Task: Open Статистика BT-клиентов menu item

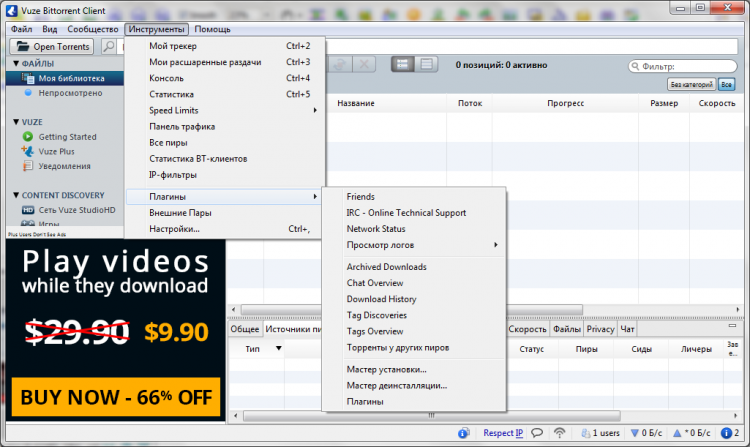Action: tap(225, 159)
